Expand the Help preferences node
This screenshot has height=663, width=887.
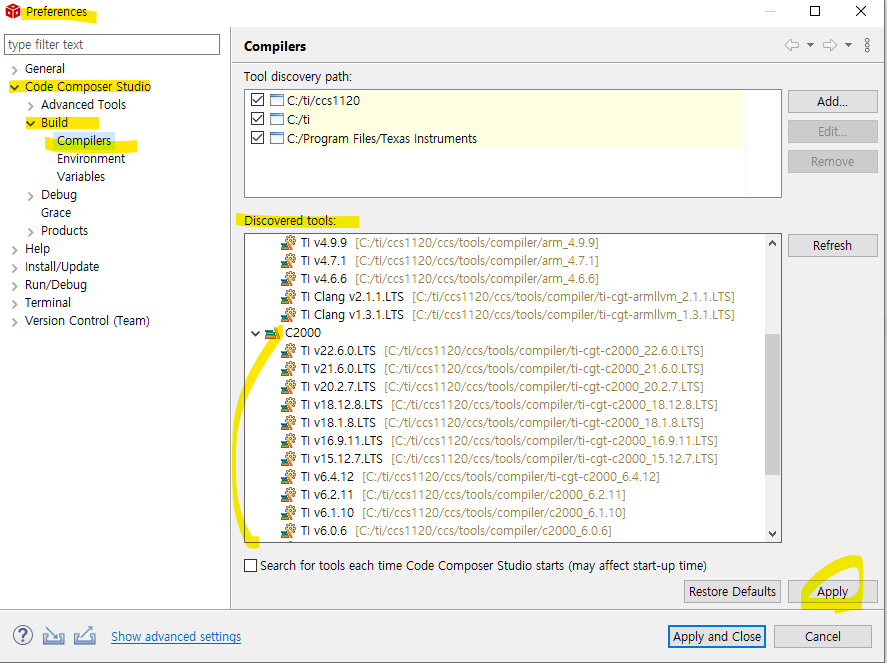coord(15,249)
